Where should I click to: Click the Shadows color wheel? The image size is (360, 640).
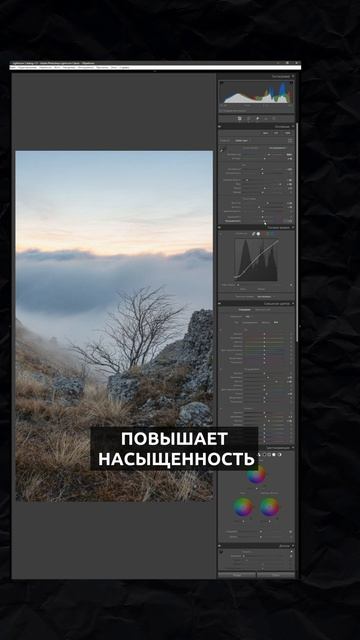pyautogui.click(x=243, y=507)
